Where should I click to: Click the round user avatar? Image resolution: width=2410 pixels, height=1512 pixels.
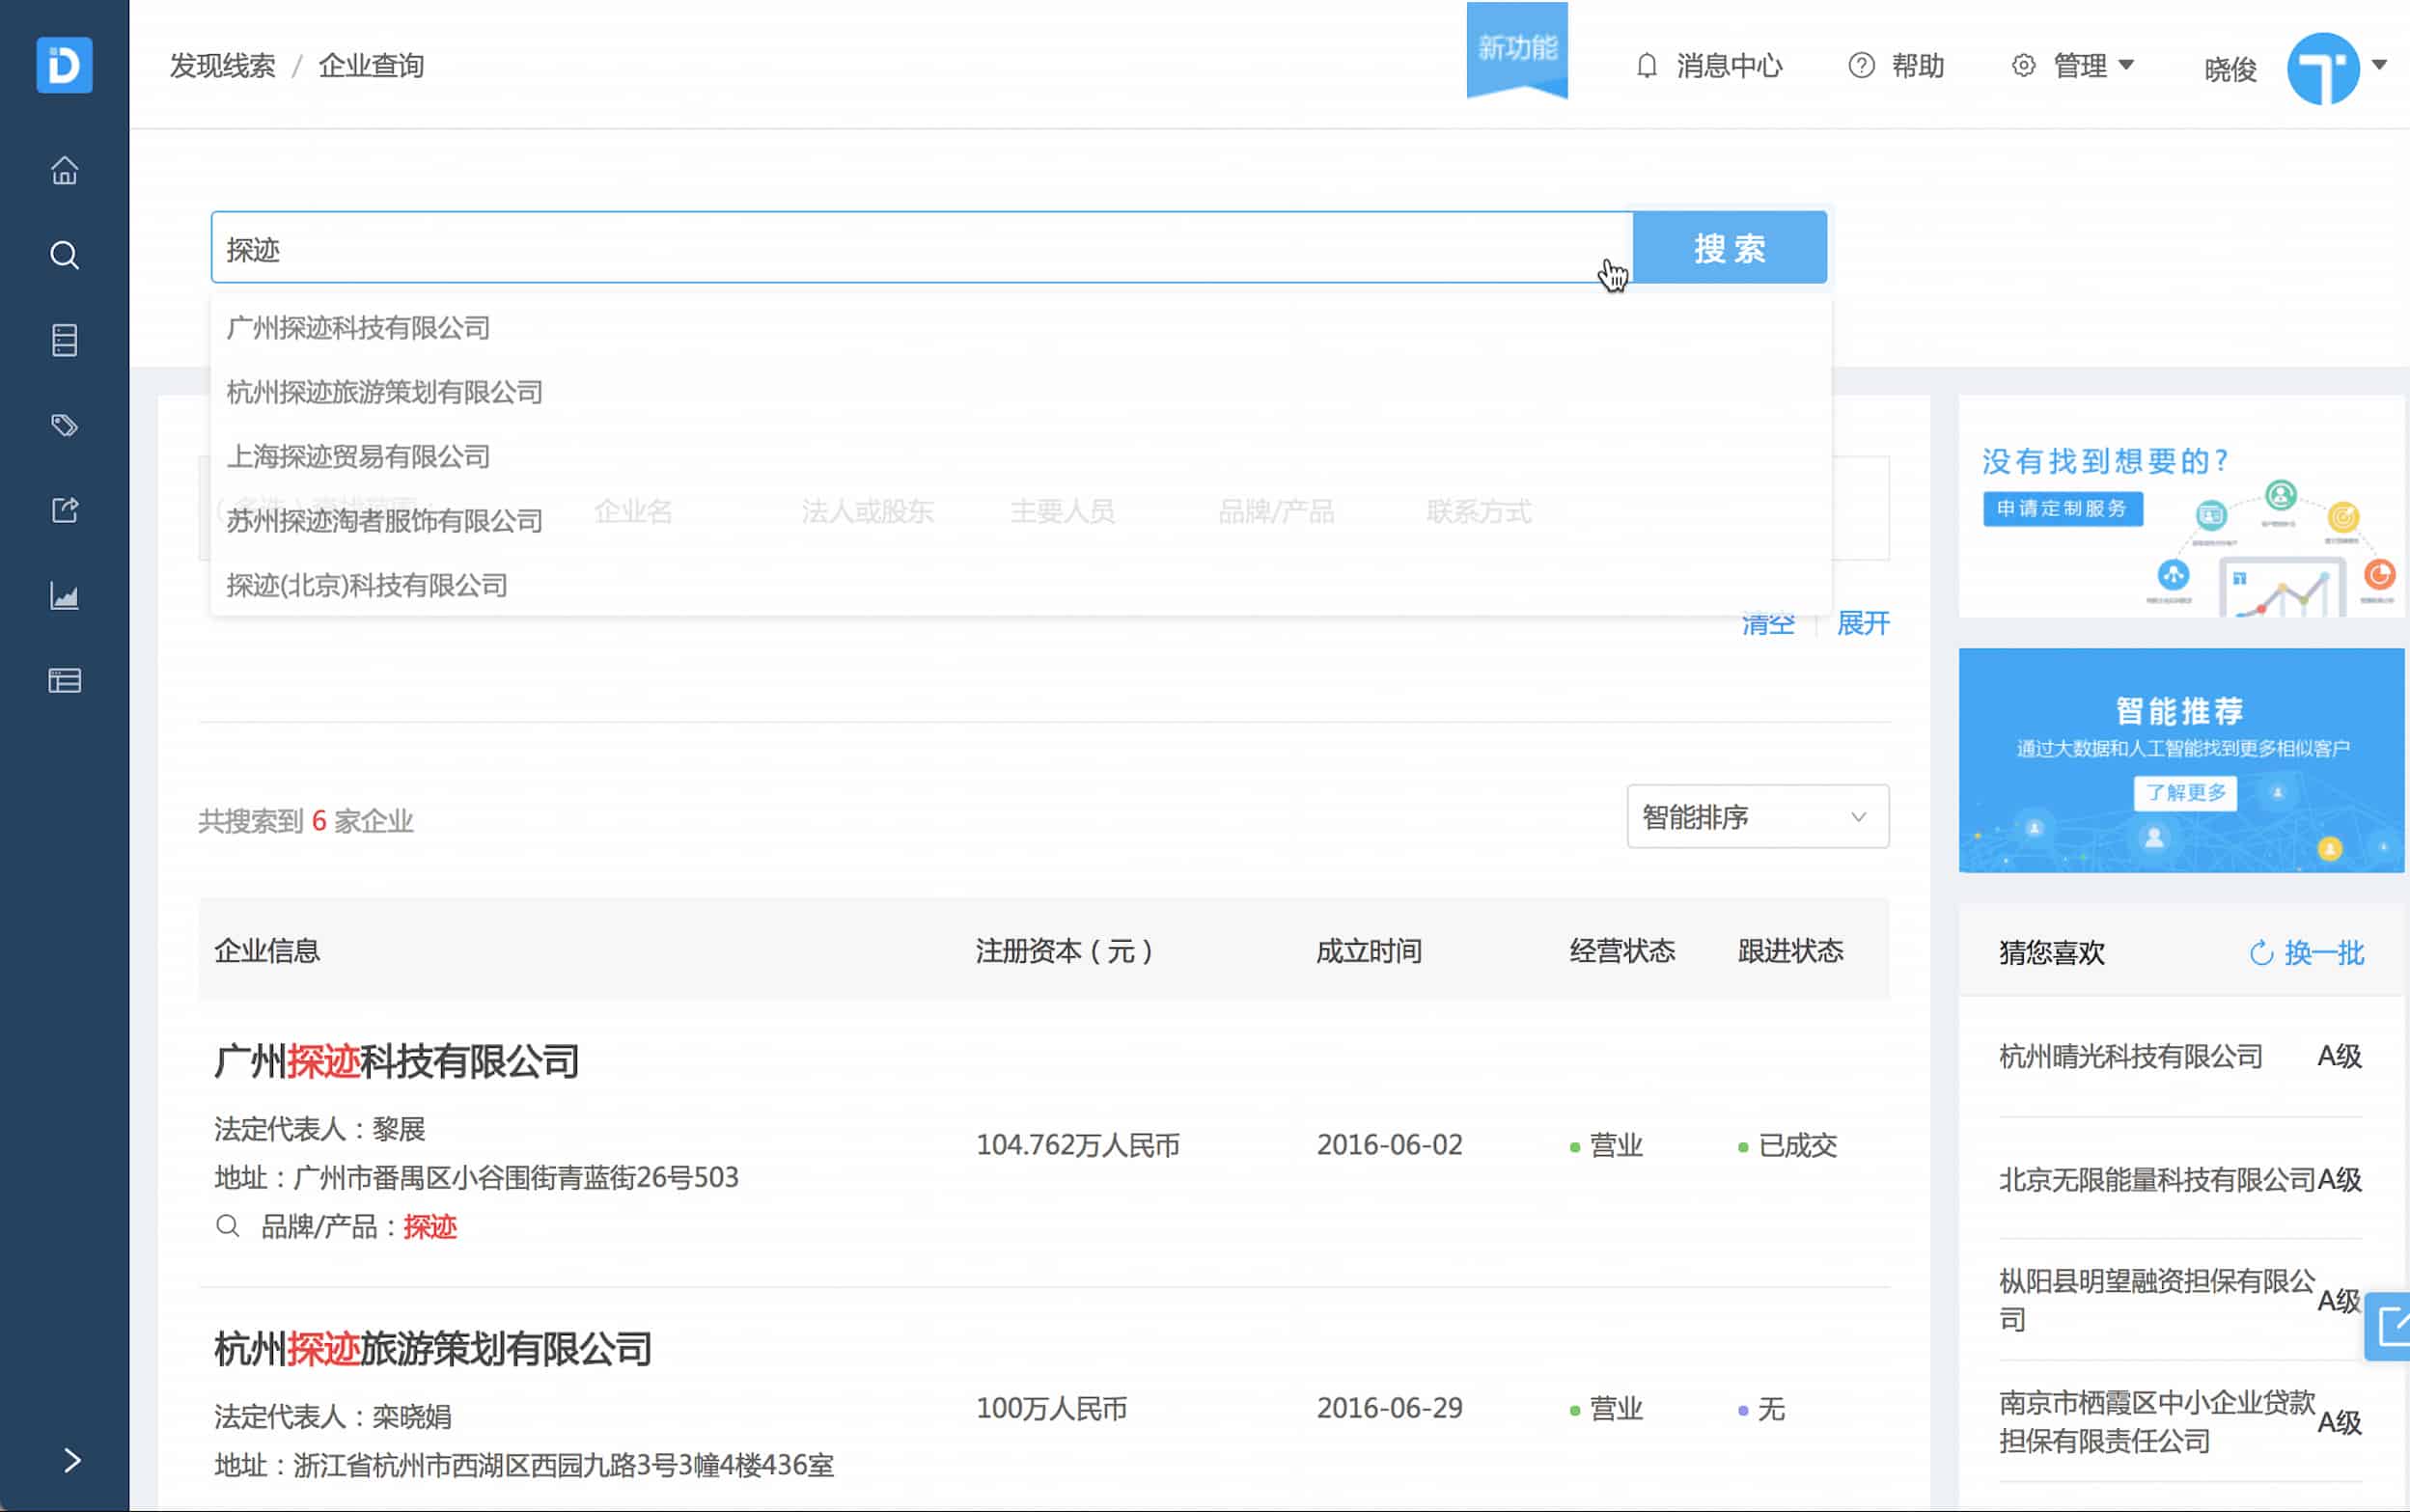coord(2323,68)
